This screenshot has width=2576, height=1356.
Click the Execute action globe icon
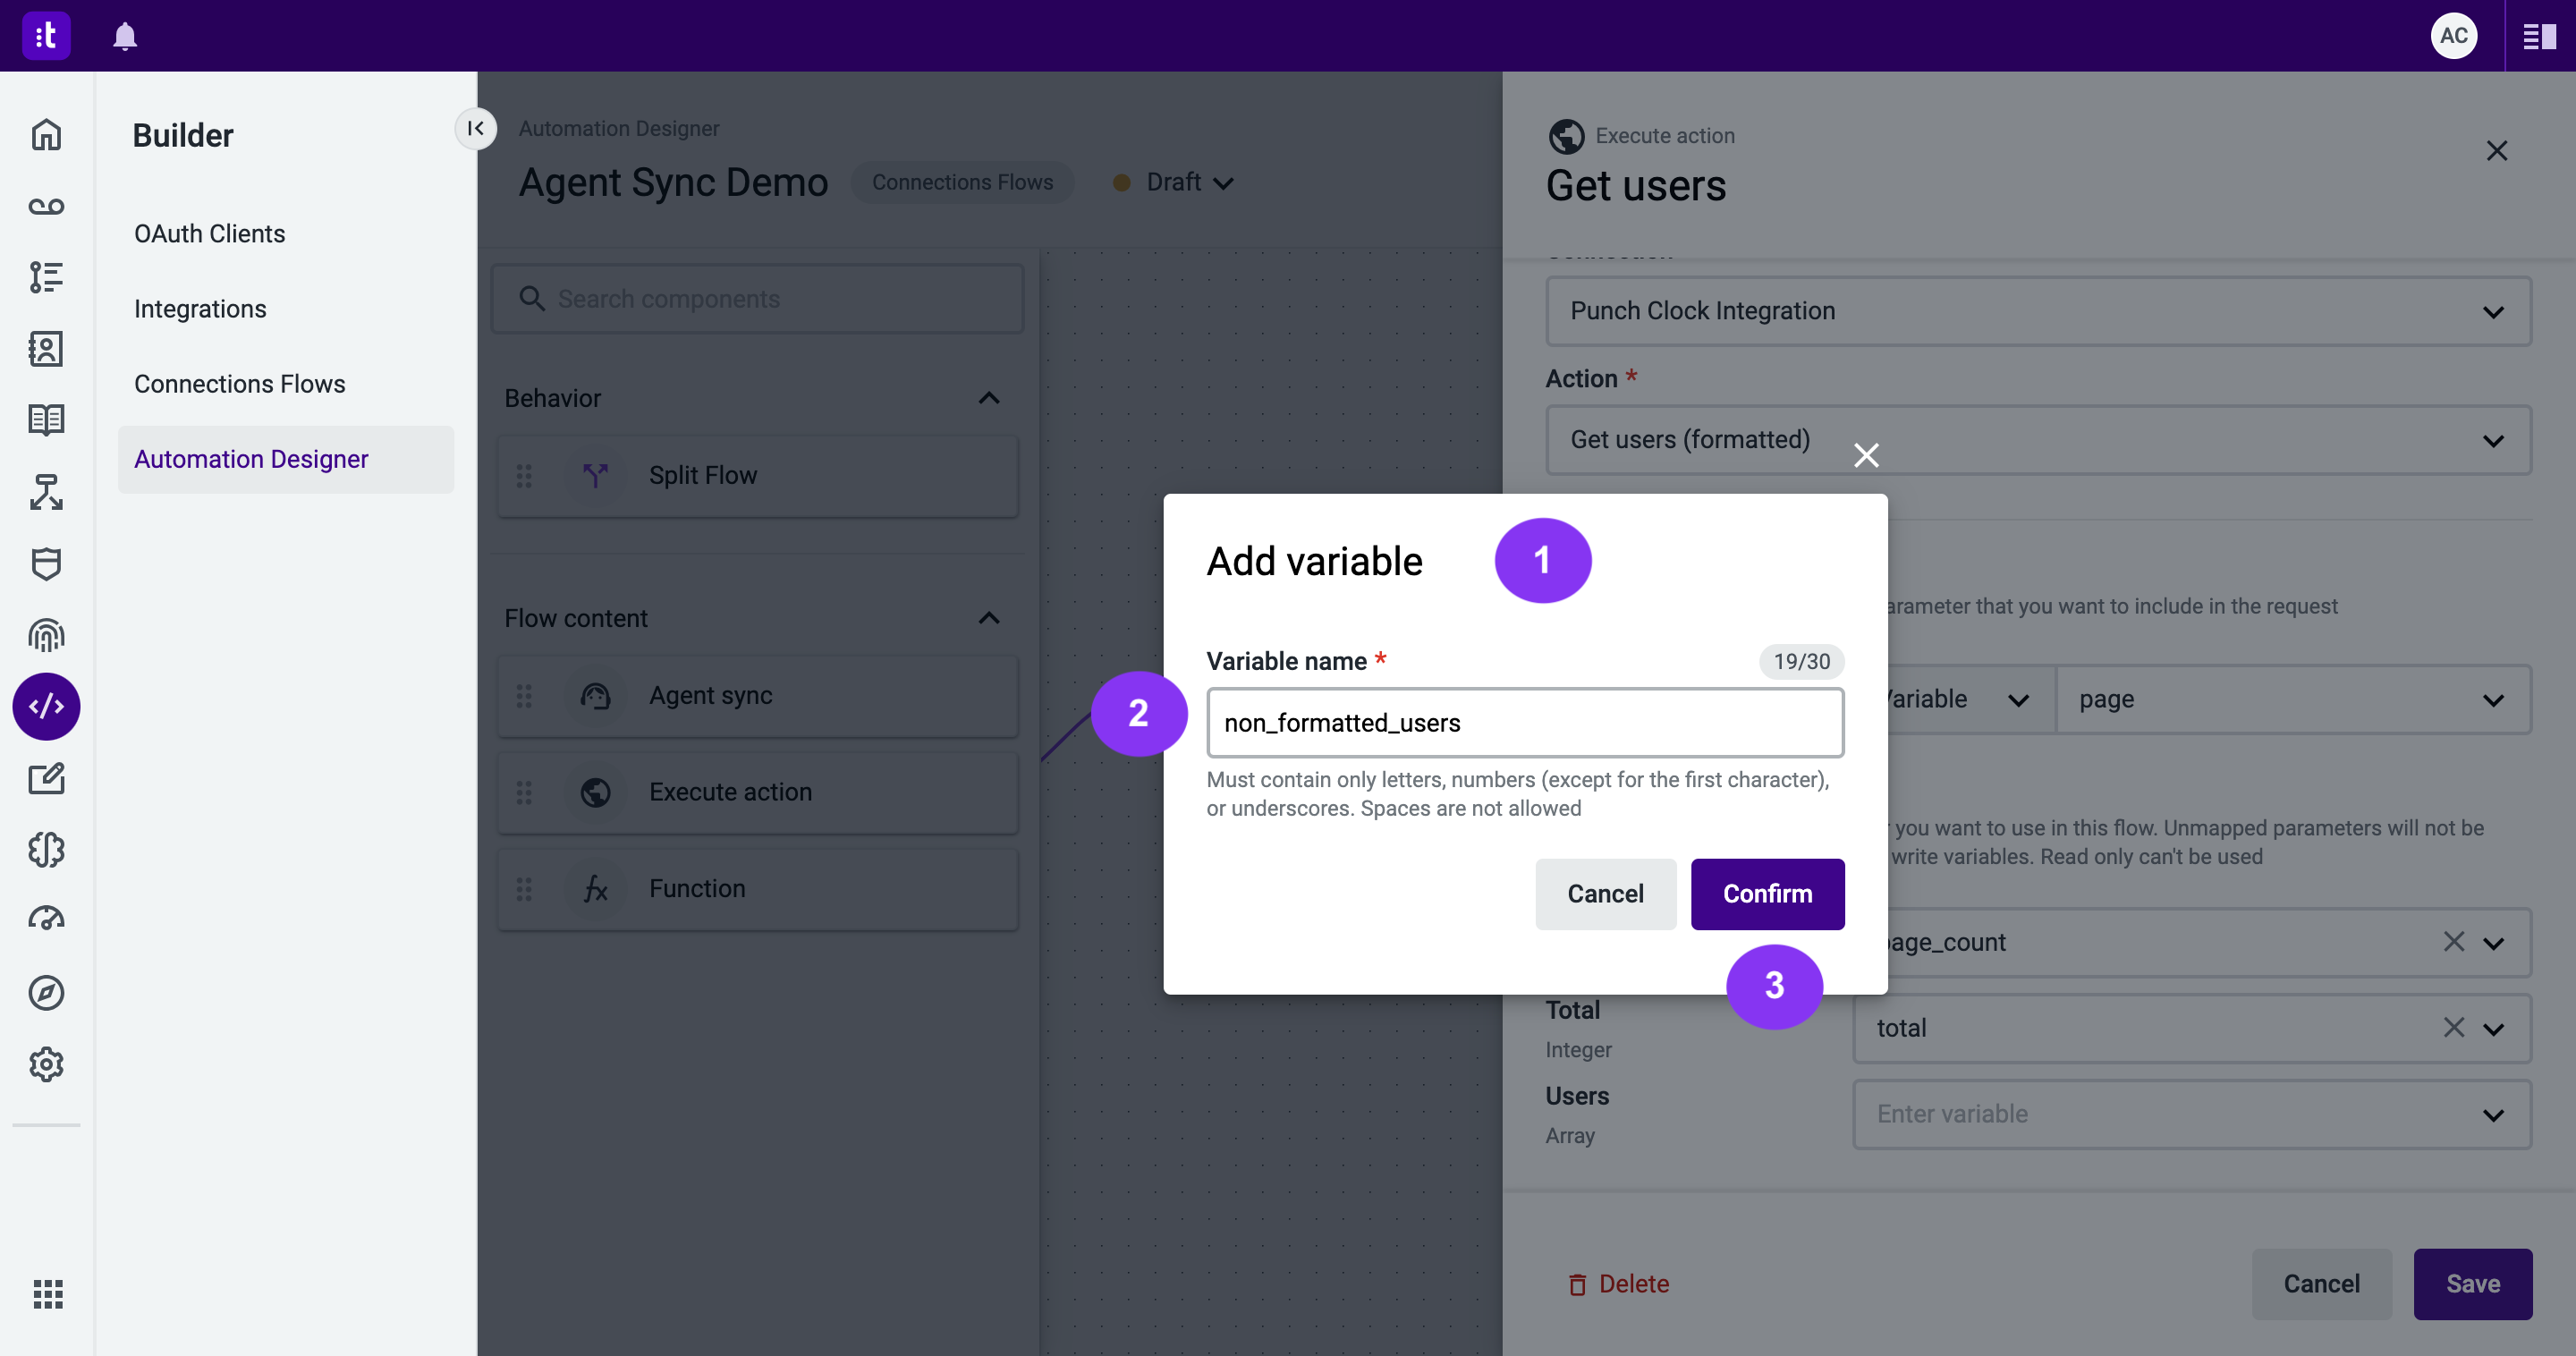[596, 792]
